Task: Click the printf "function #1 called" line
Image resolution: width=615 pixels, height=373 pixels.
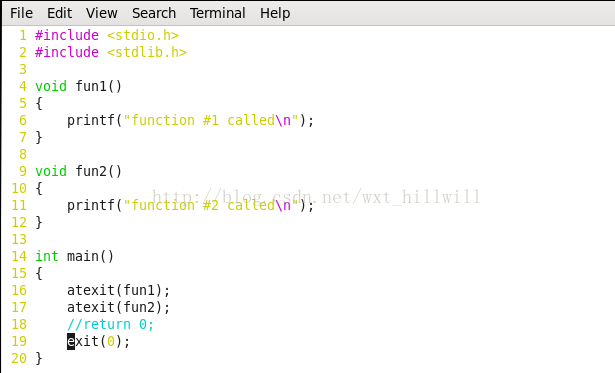Action: (190, 120)
